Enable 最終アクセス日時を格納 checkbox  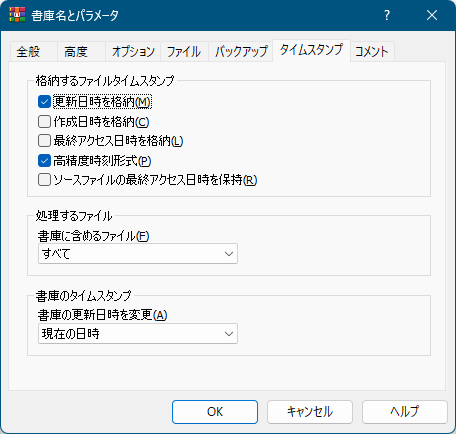(44, 141)
